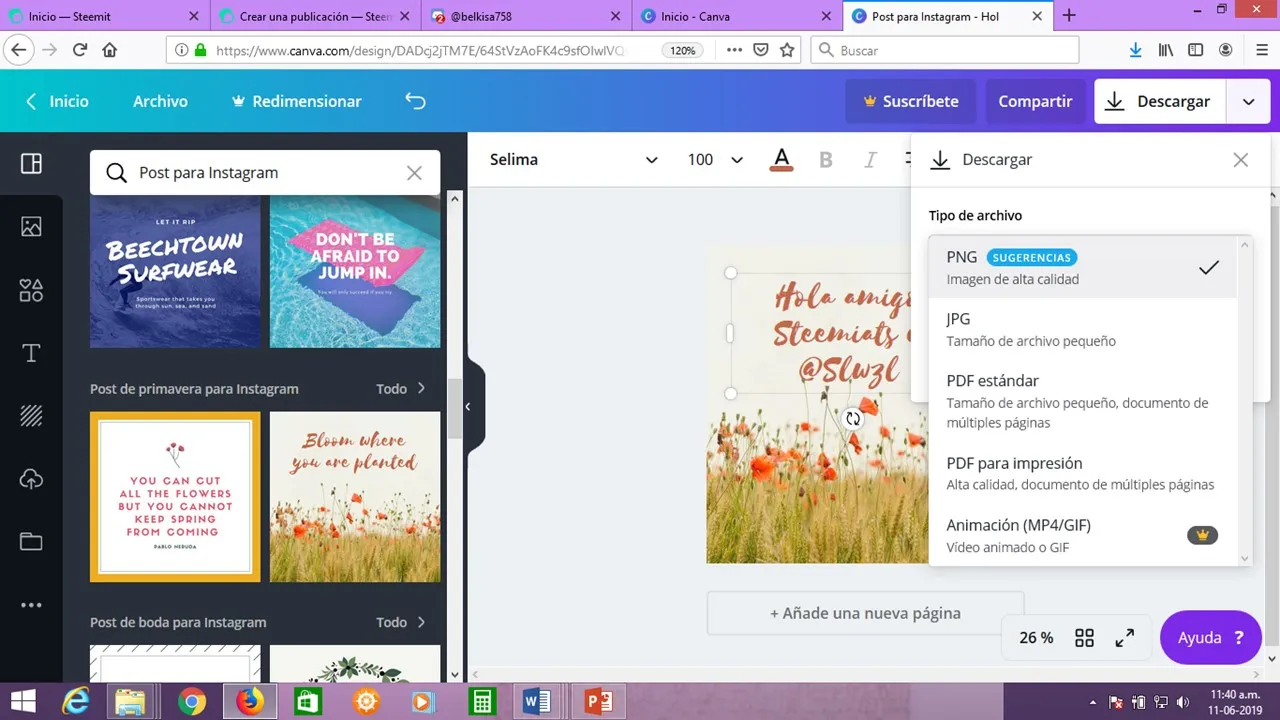Open the Photos panel in sidebar
The image size is (1280, 720).
pos(31,227)
